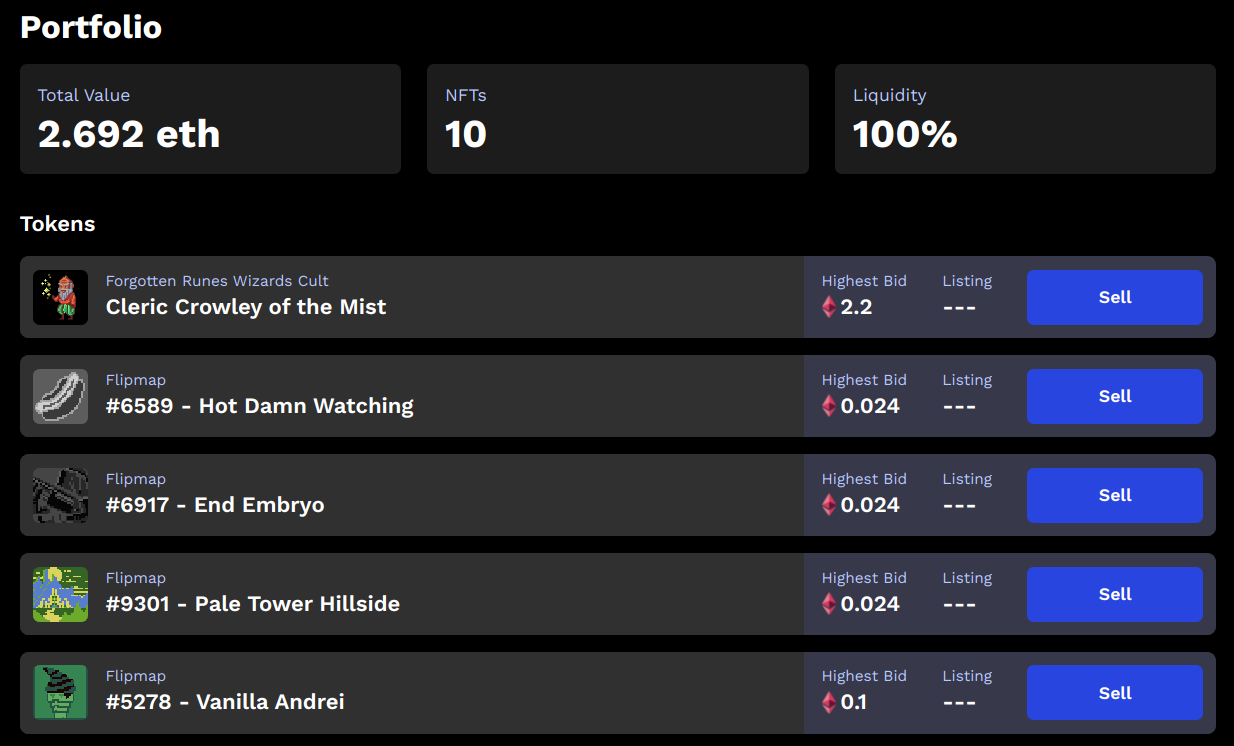The image size is (1234, 746).
Task: Open Cleric Crowley wizard thumbnail image
Action: pyautogui.click(x=60, y=297)
